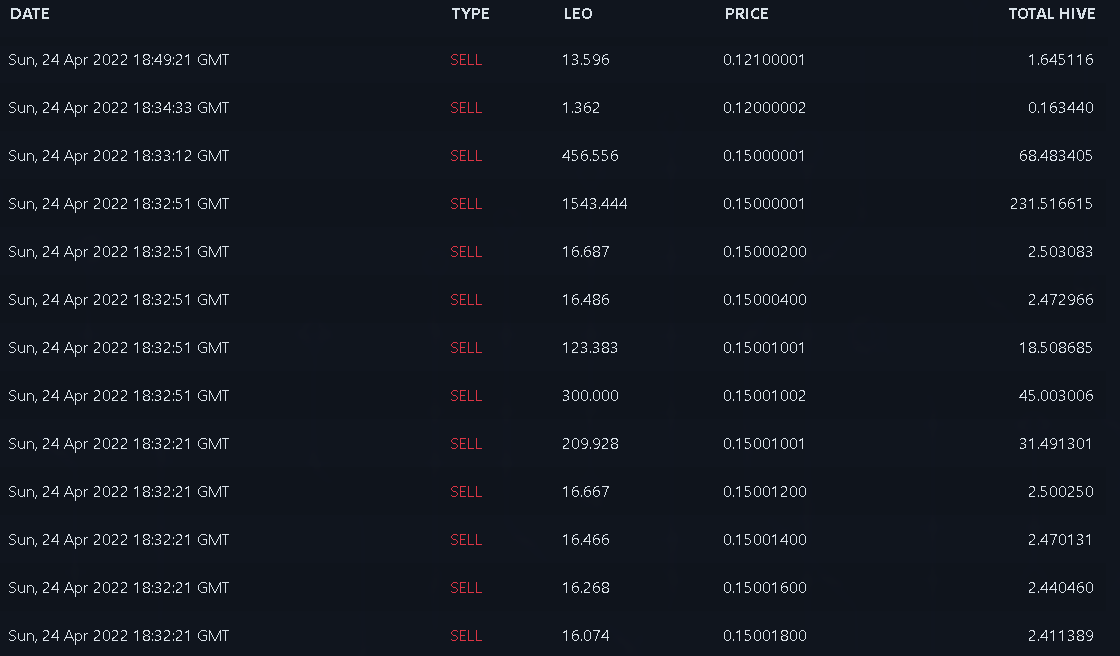Screen dimensions: 1120x656
Task: Select total HIVE value 231.516615
Action: coord(1051,204)
